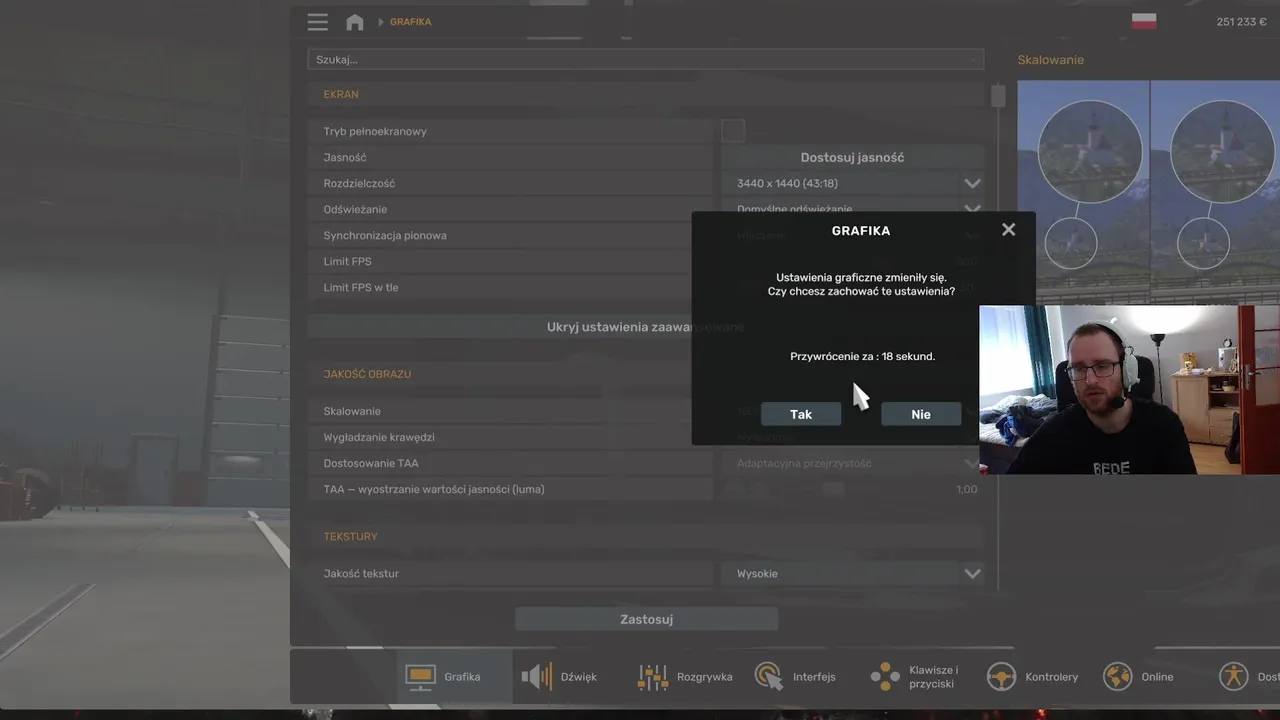
Task: Click the Wygładzanie krawędzi row label
Action: coord(379,437)
